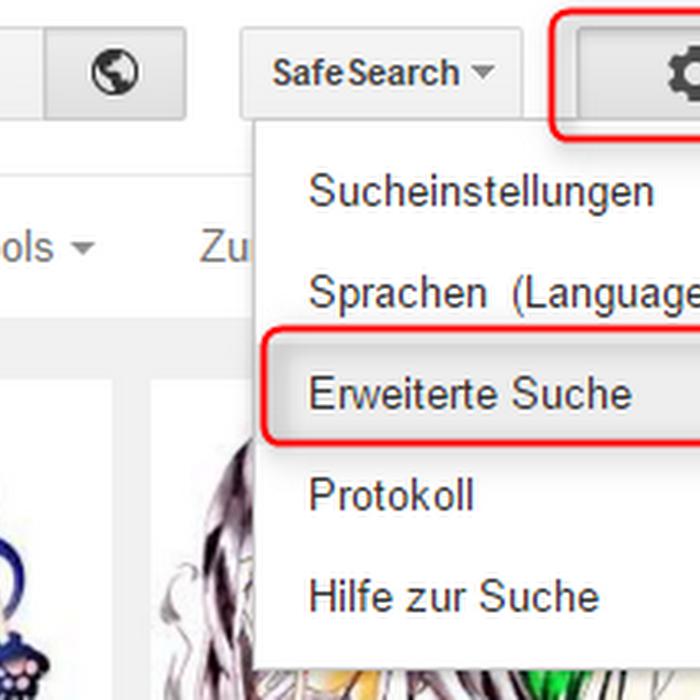Click the SafeSearch dropdown arrow
This screenshot has height=700, width=700.
[x=483, y=71]
